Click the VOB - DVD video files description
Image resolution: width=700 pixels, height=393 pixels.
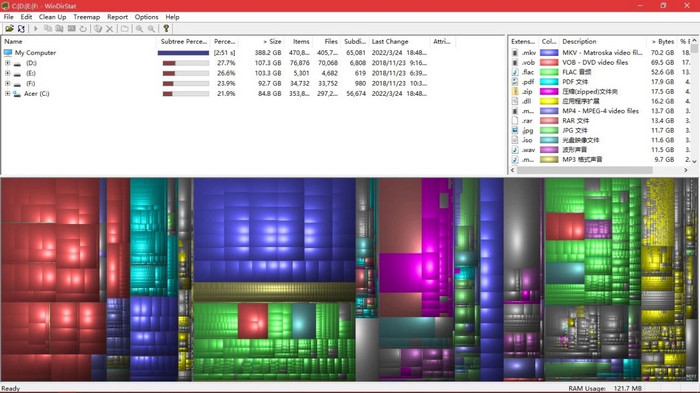coord(595,63)
